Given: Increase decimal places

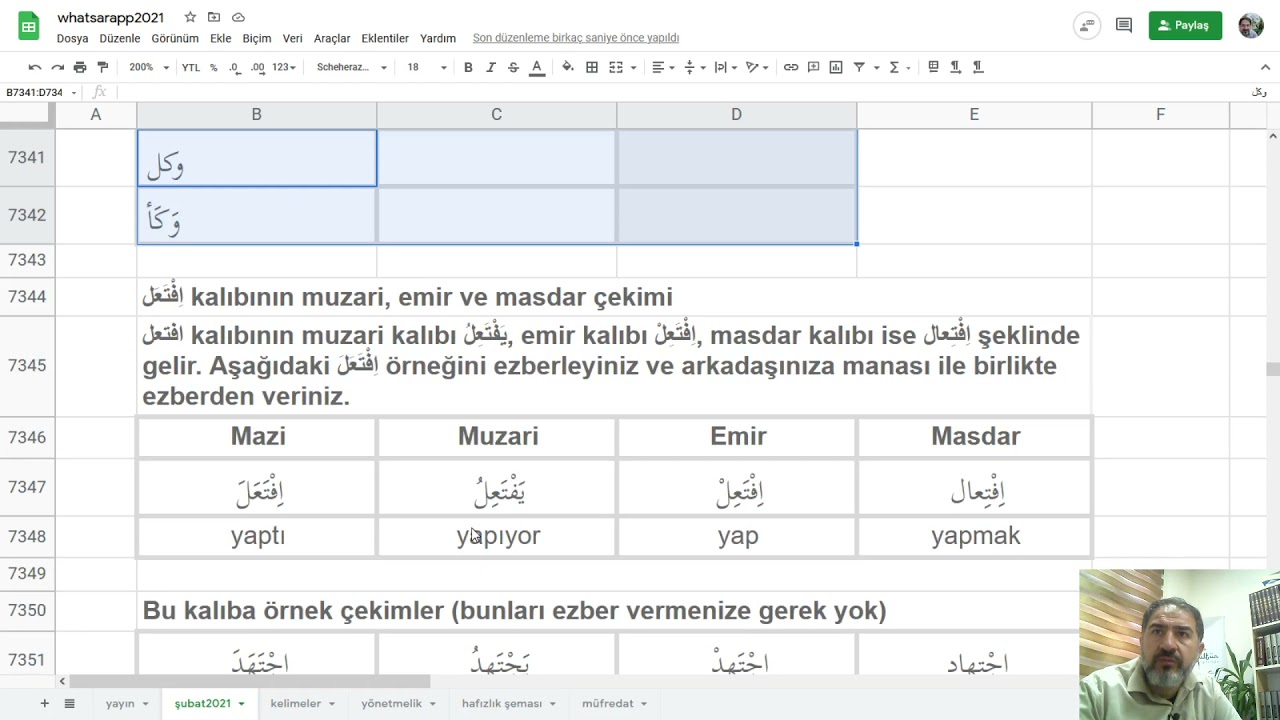Looking at the screenshot, I should click(257, 67).
